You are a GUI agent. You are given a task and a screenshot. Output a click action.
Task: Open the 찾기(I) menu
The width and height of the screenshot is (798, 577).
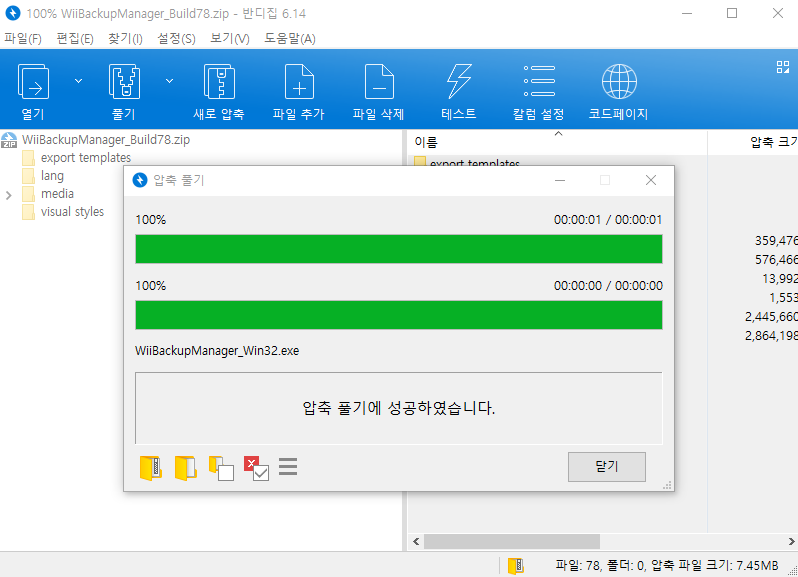[x=125, y=39]
